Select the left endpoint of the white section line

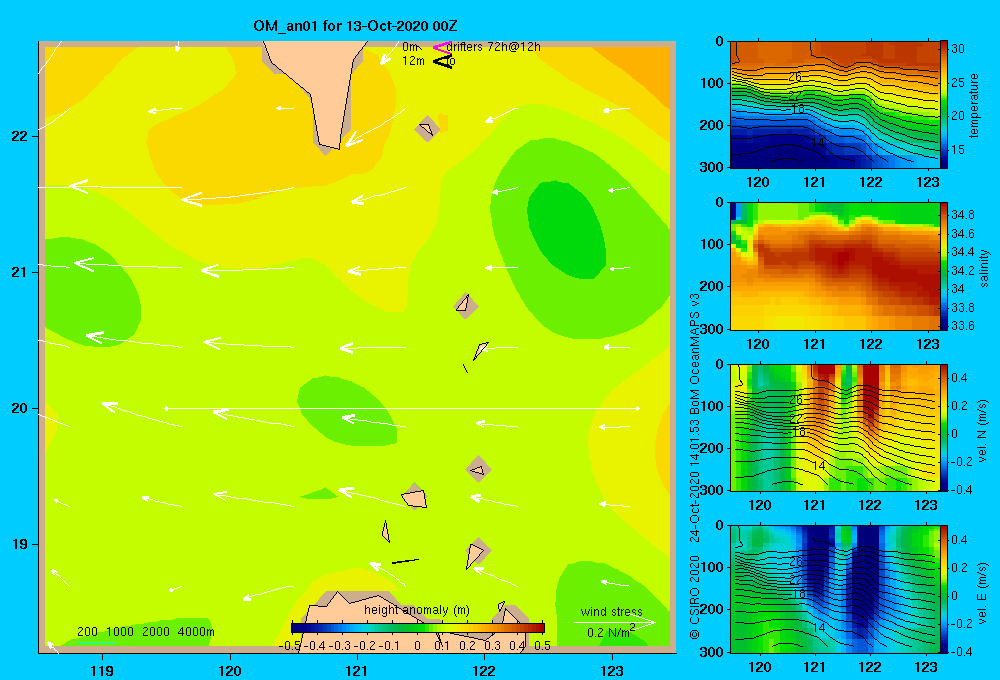166,408
